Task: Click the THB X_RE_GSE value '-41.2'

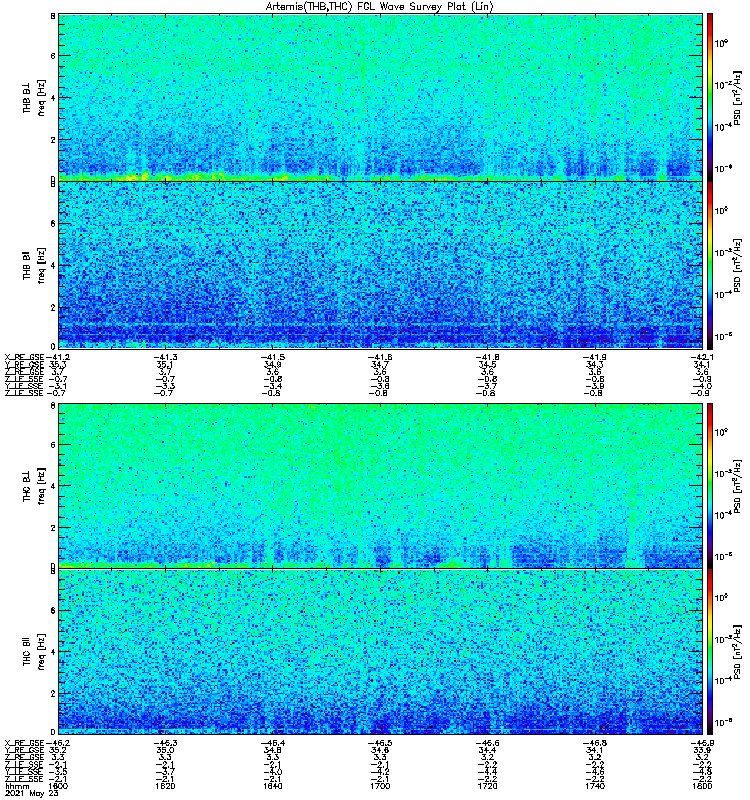Action: [58, 357]
